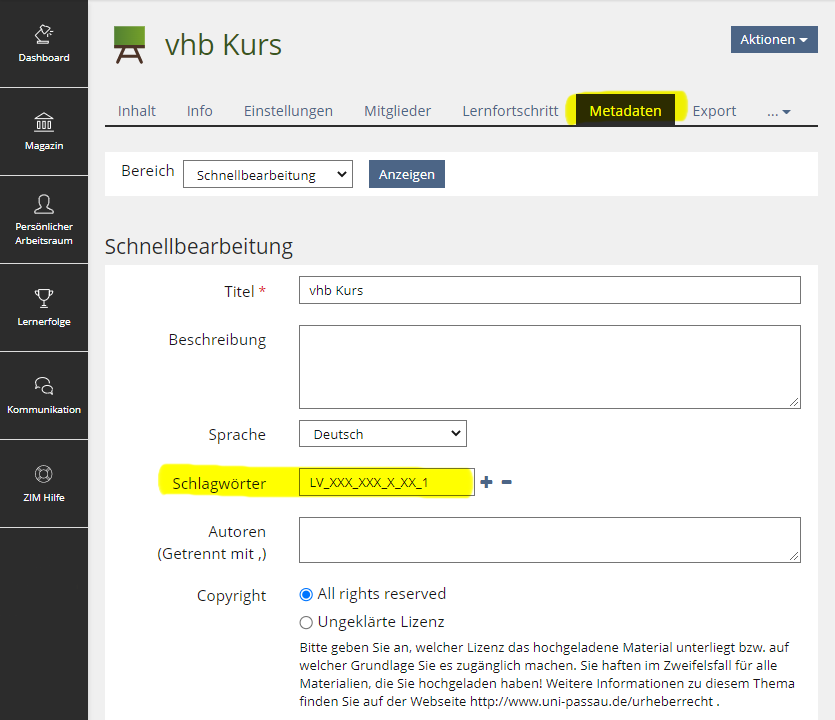The height and width of the screenshot is (720, 835).
Task: Add another Schlagwörter field with plus icon
Action: coord(487,482)
